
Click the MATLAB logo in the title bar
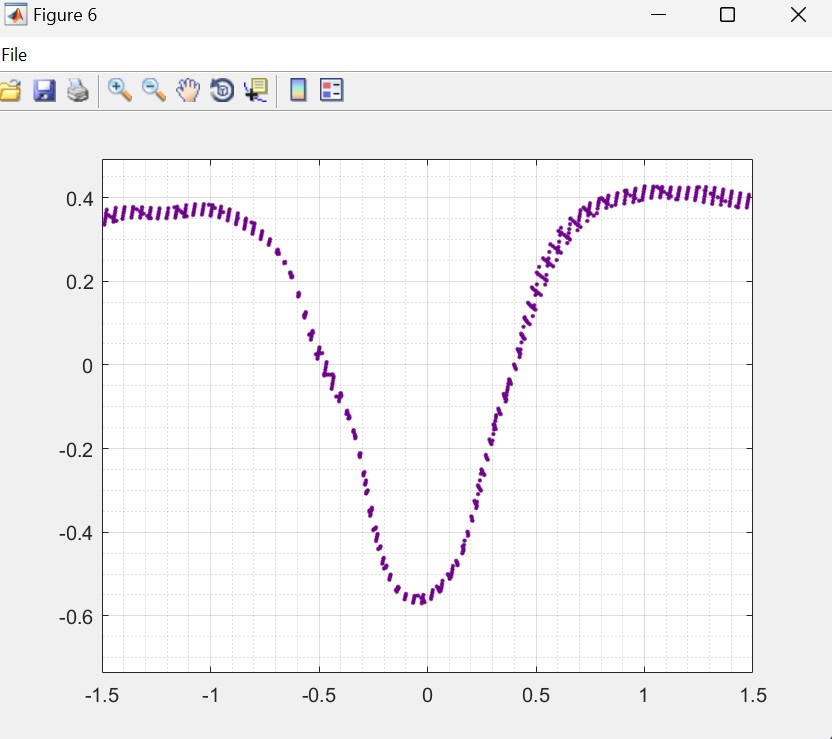[x=16, y=15]
